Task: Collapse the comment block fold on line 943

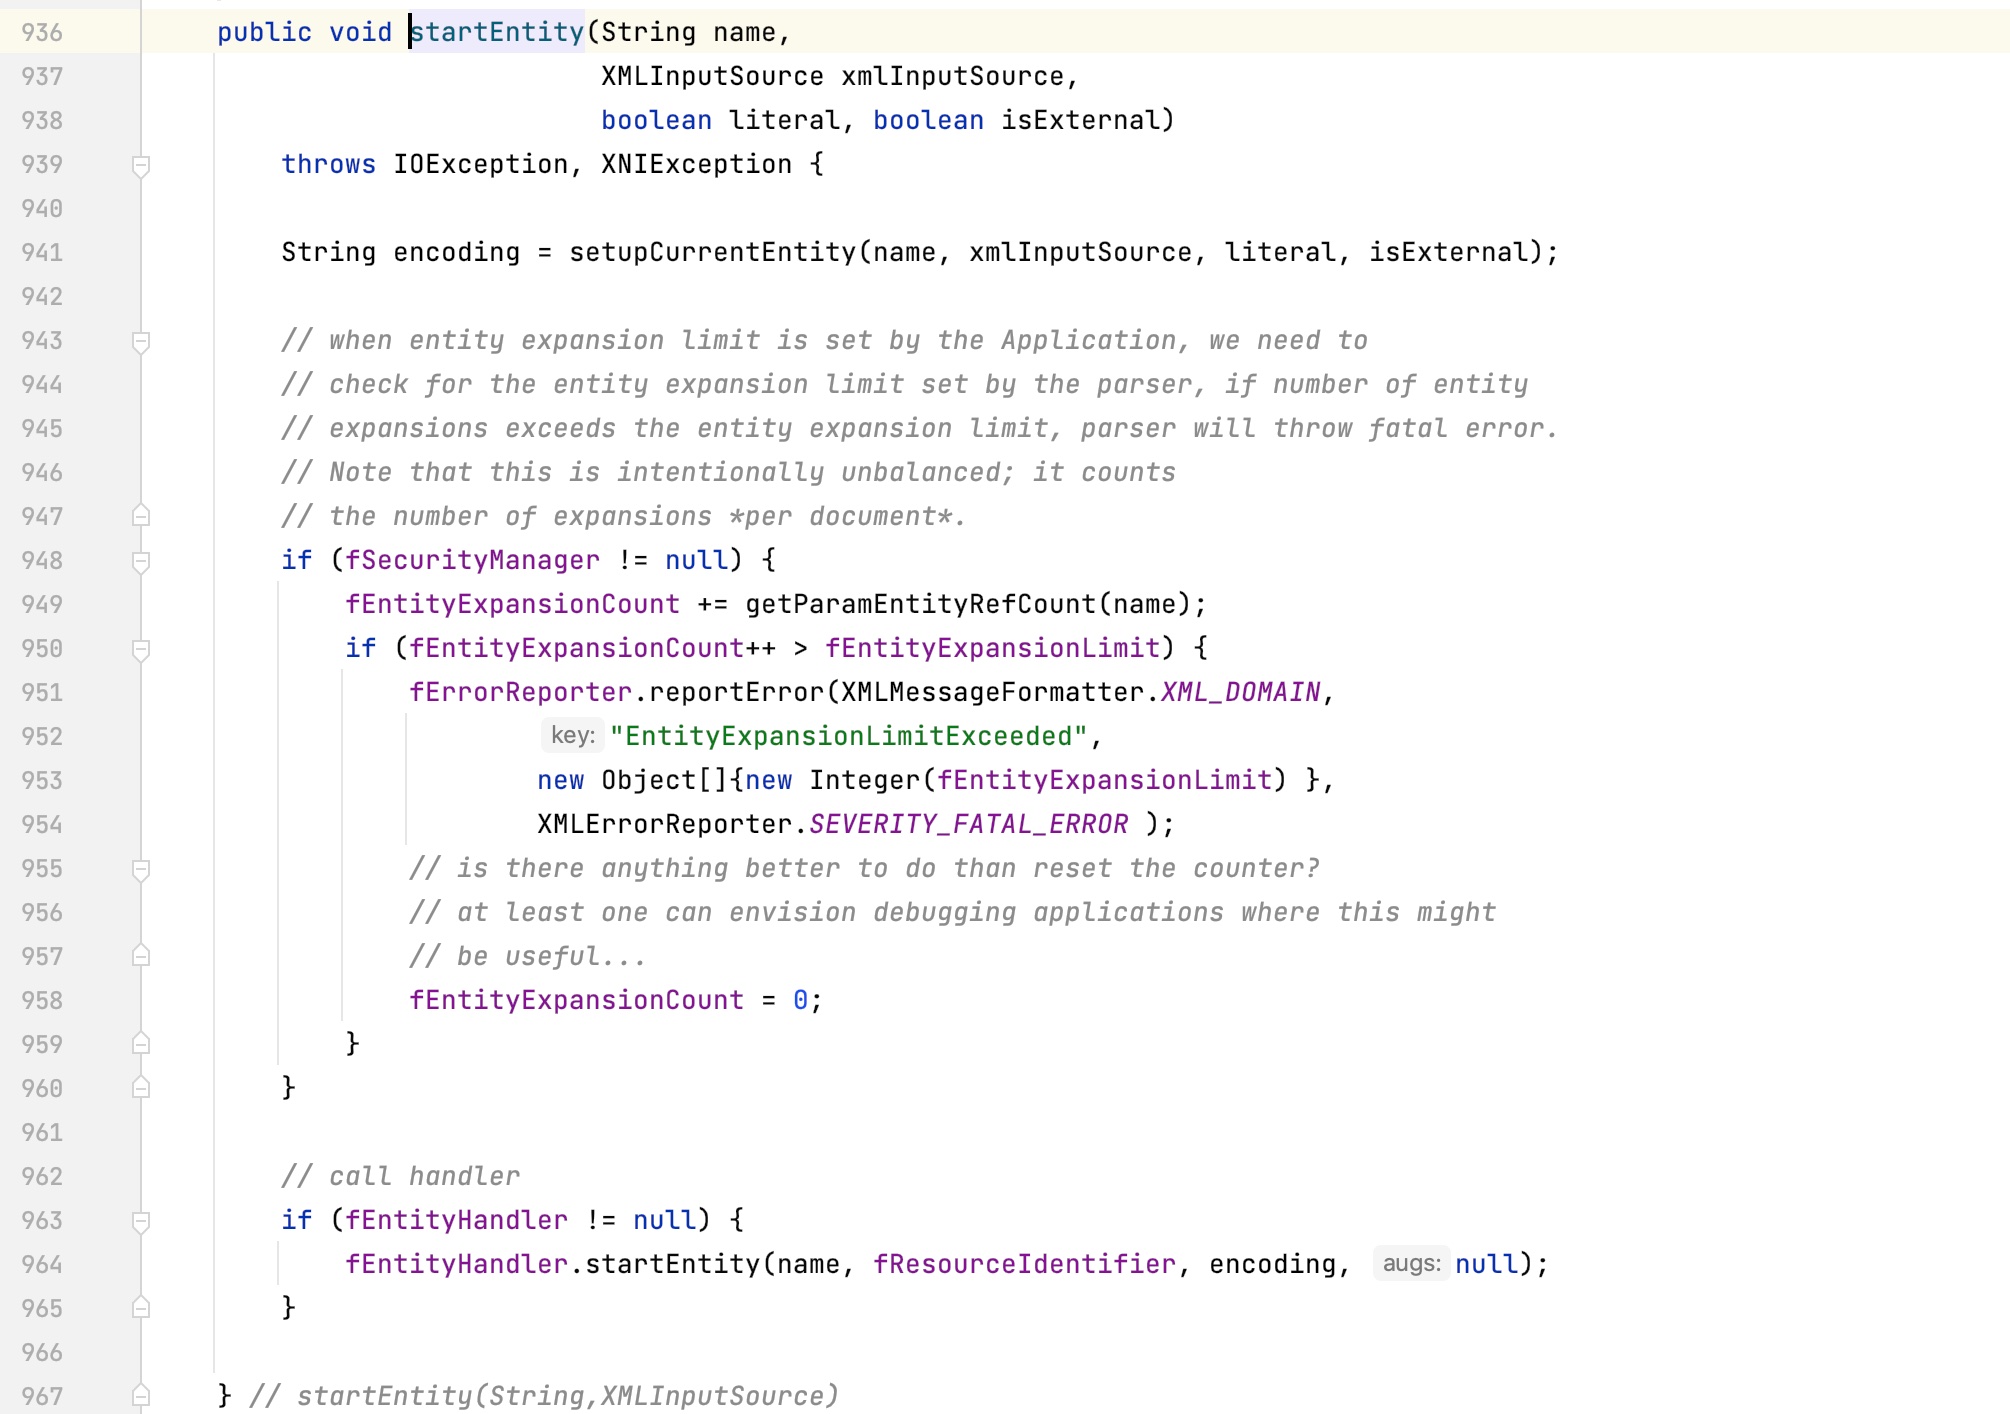Action: (141, 341)
